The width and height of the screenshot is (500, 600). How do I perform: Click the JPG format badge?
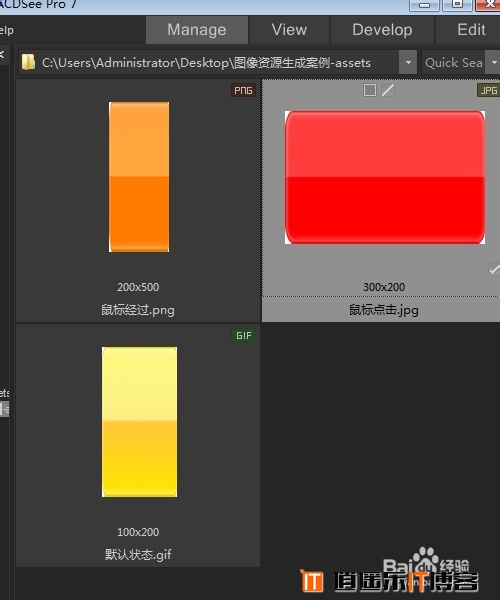pos(489,90)
